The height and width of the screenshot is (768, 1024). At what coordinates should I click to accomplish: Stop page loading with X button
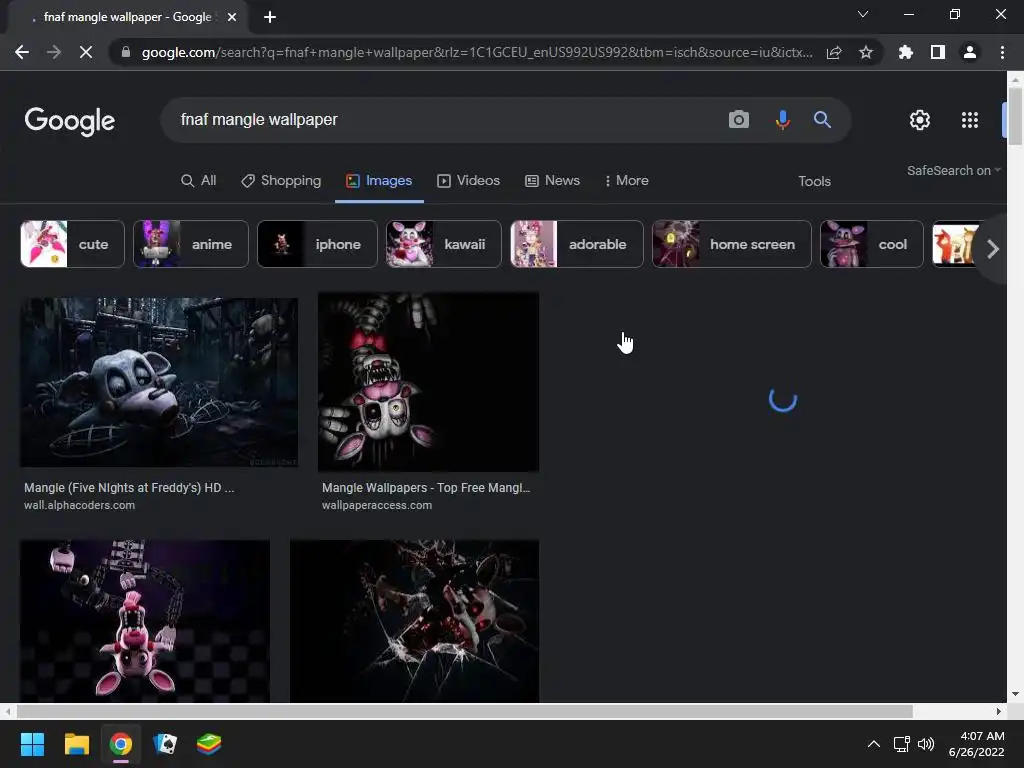(x=86, y=52)
